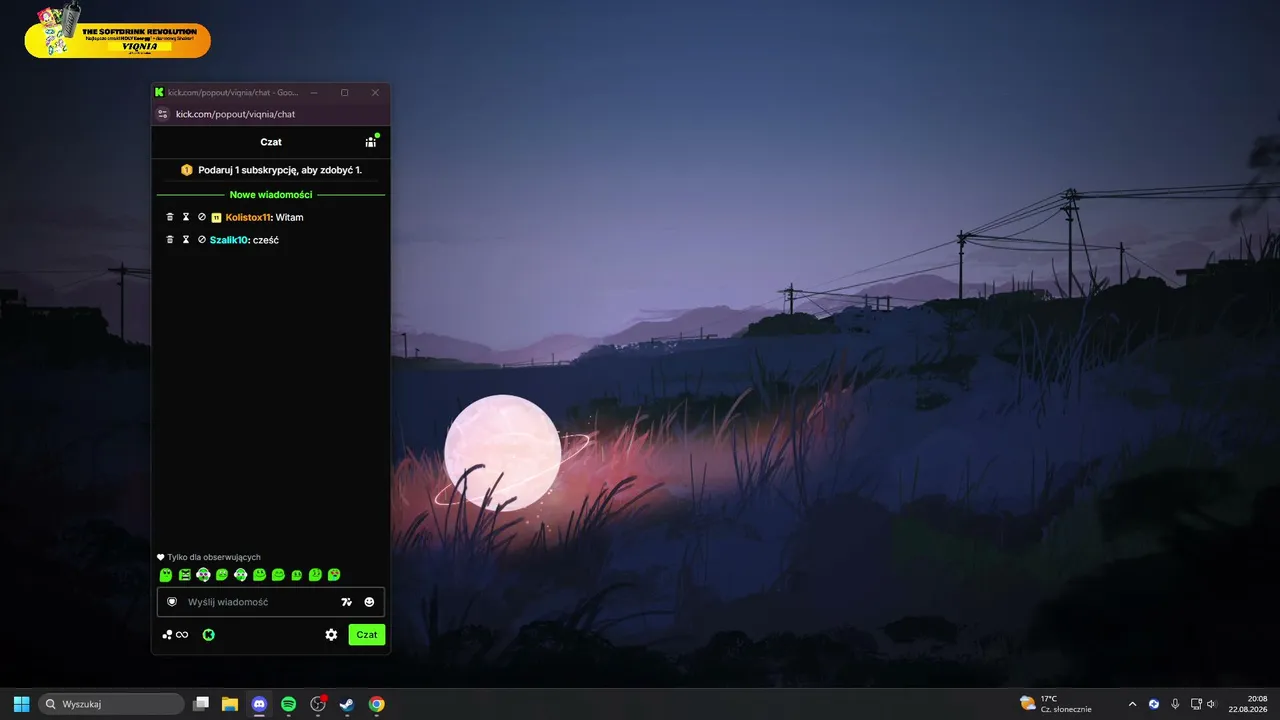The image size is (1280, 720).
Task: Ban user Kolistox11 with the ban icon
Action: point(201,217)
